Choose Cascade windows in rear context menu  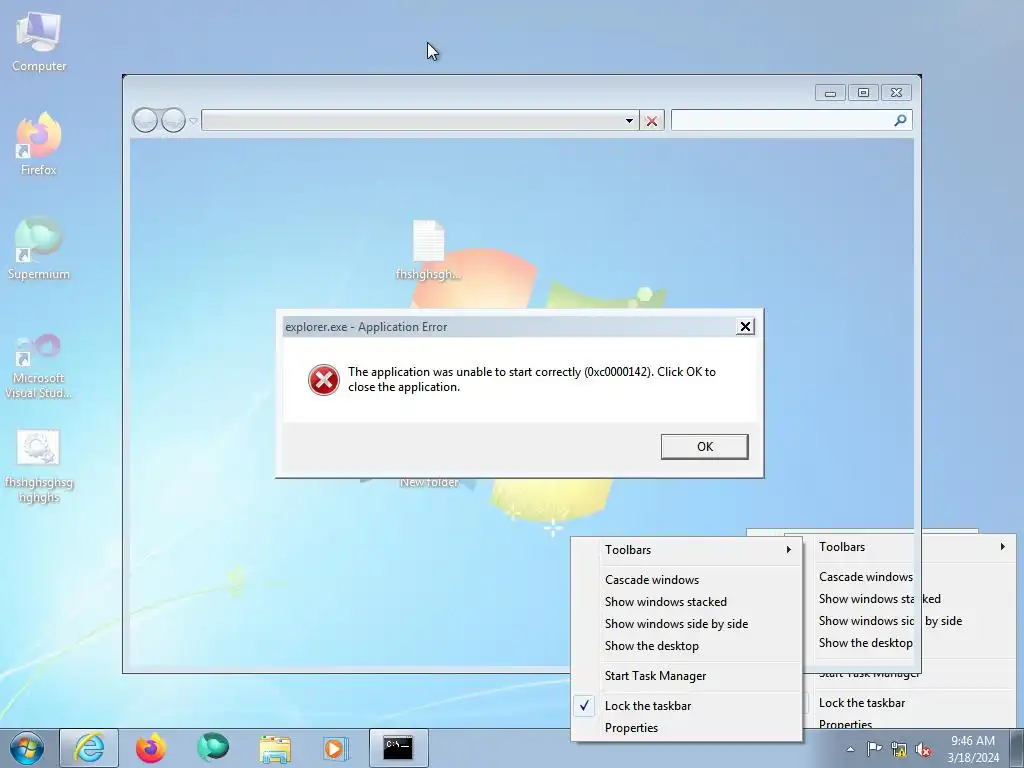[866, 577]
